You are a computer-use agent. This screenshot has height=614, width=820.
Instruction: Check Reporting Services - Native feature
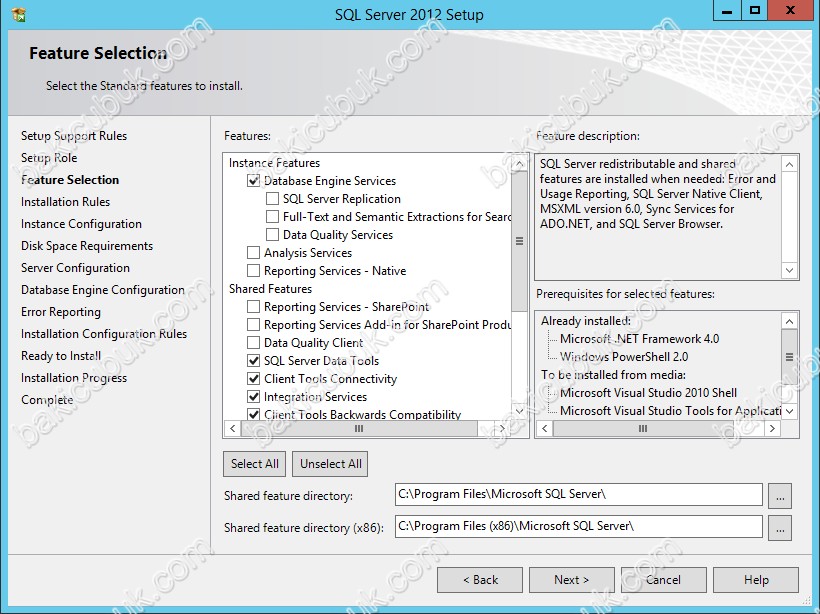(x=254, y=270)
